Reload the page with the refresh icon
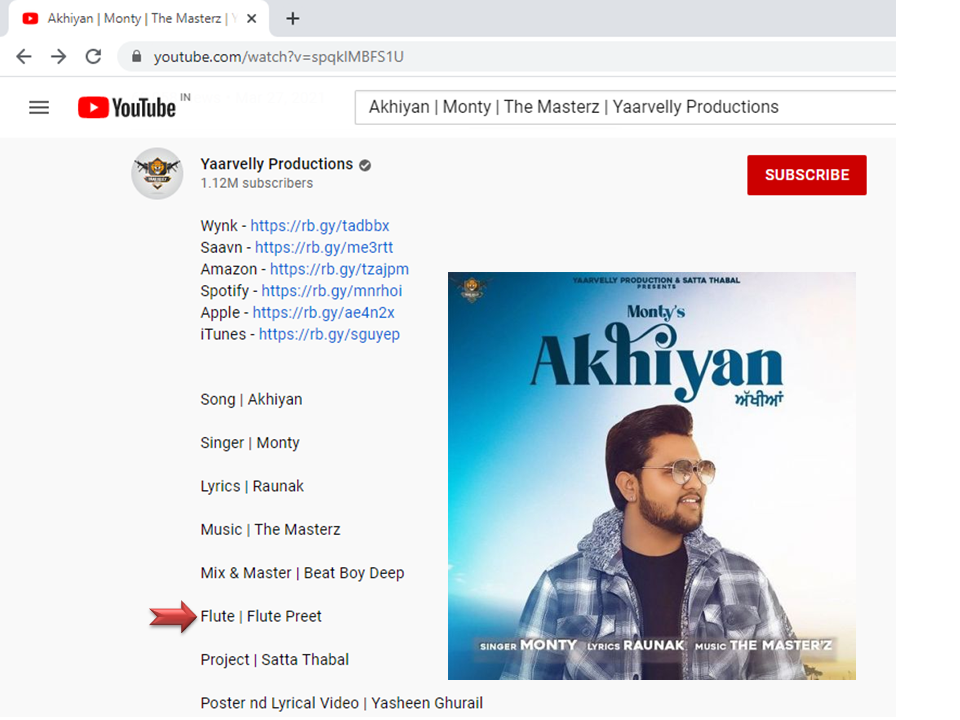 [x=93, y=57]
